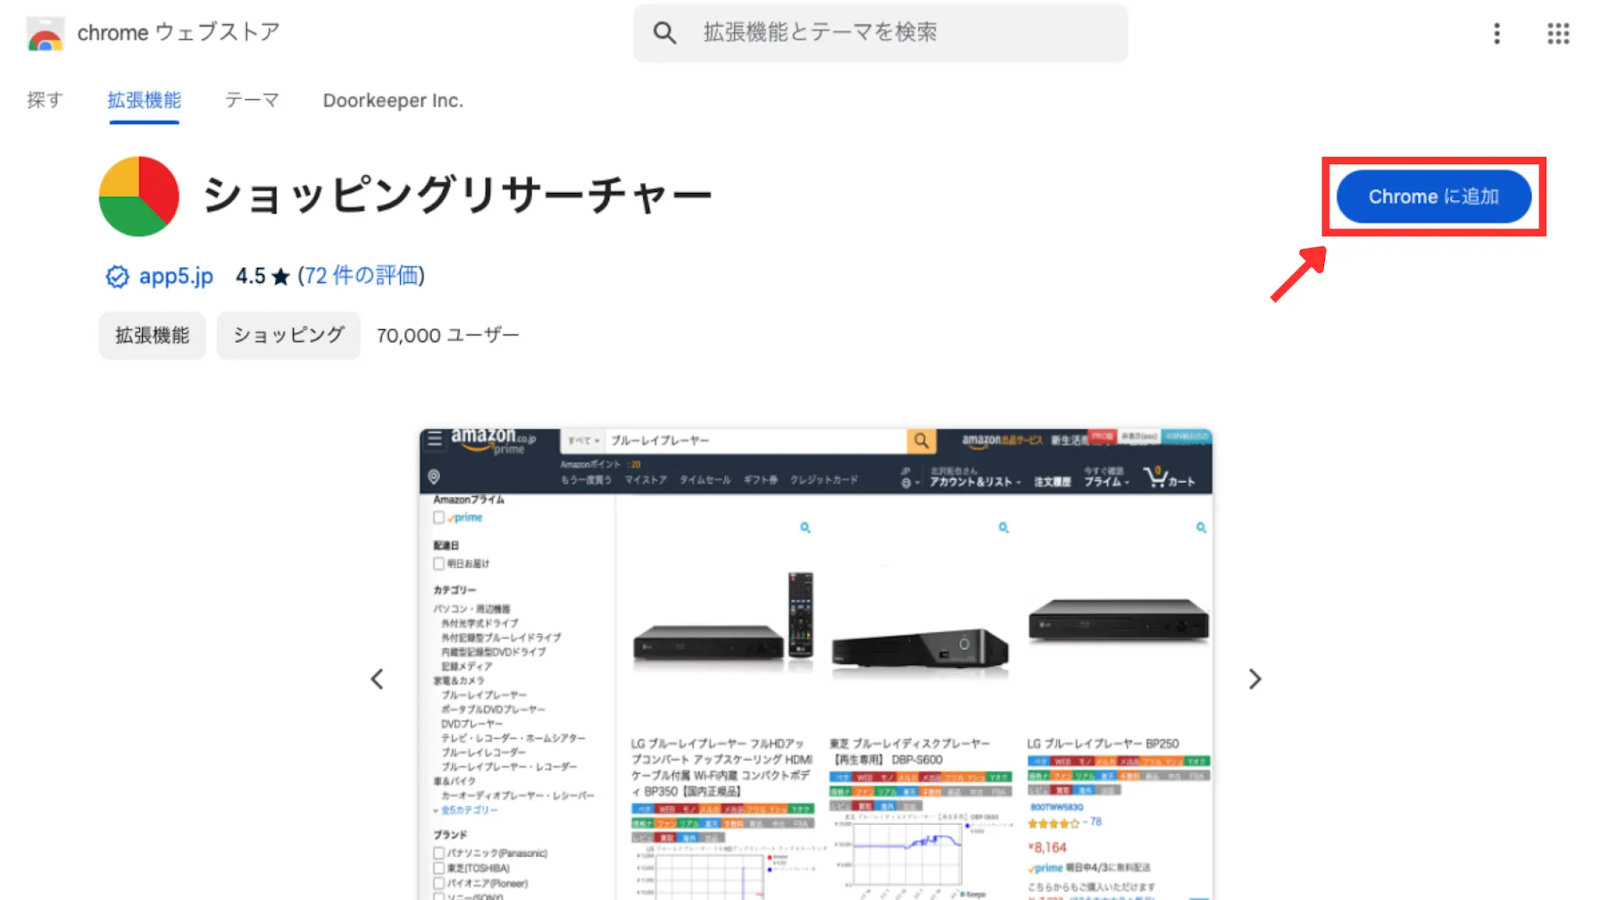This screenshot has width=1600, height=900.
Task: Click the ショッピング category chip
Action: tap(288, 335)
